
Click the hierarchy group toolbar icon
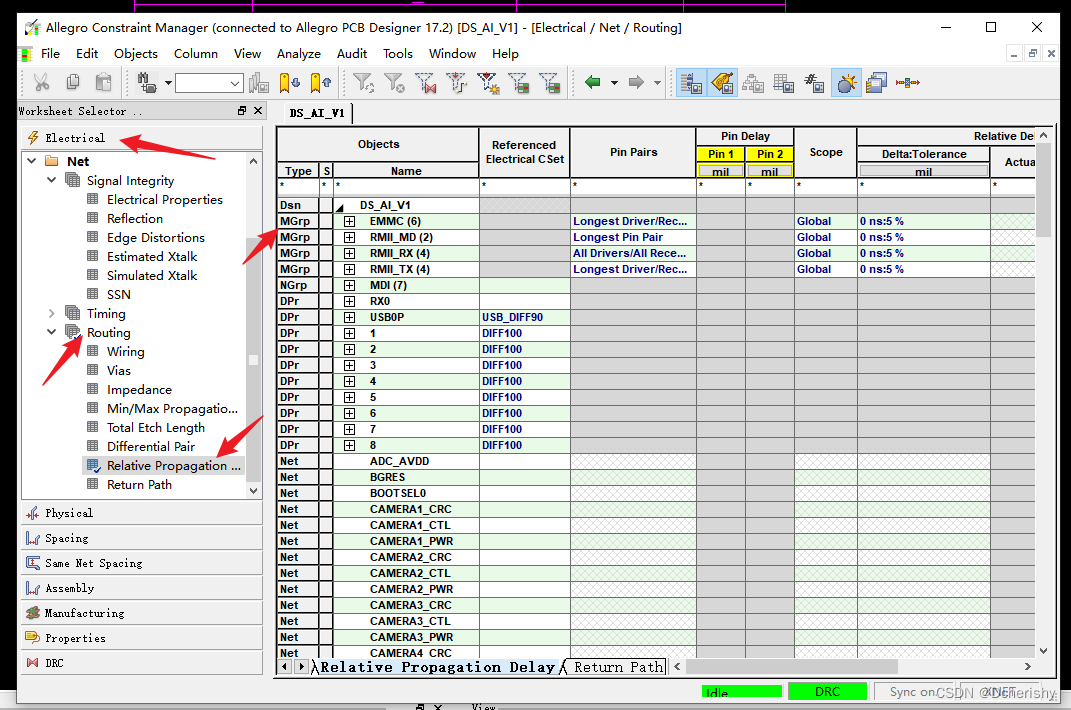[753, 83]
